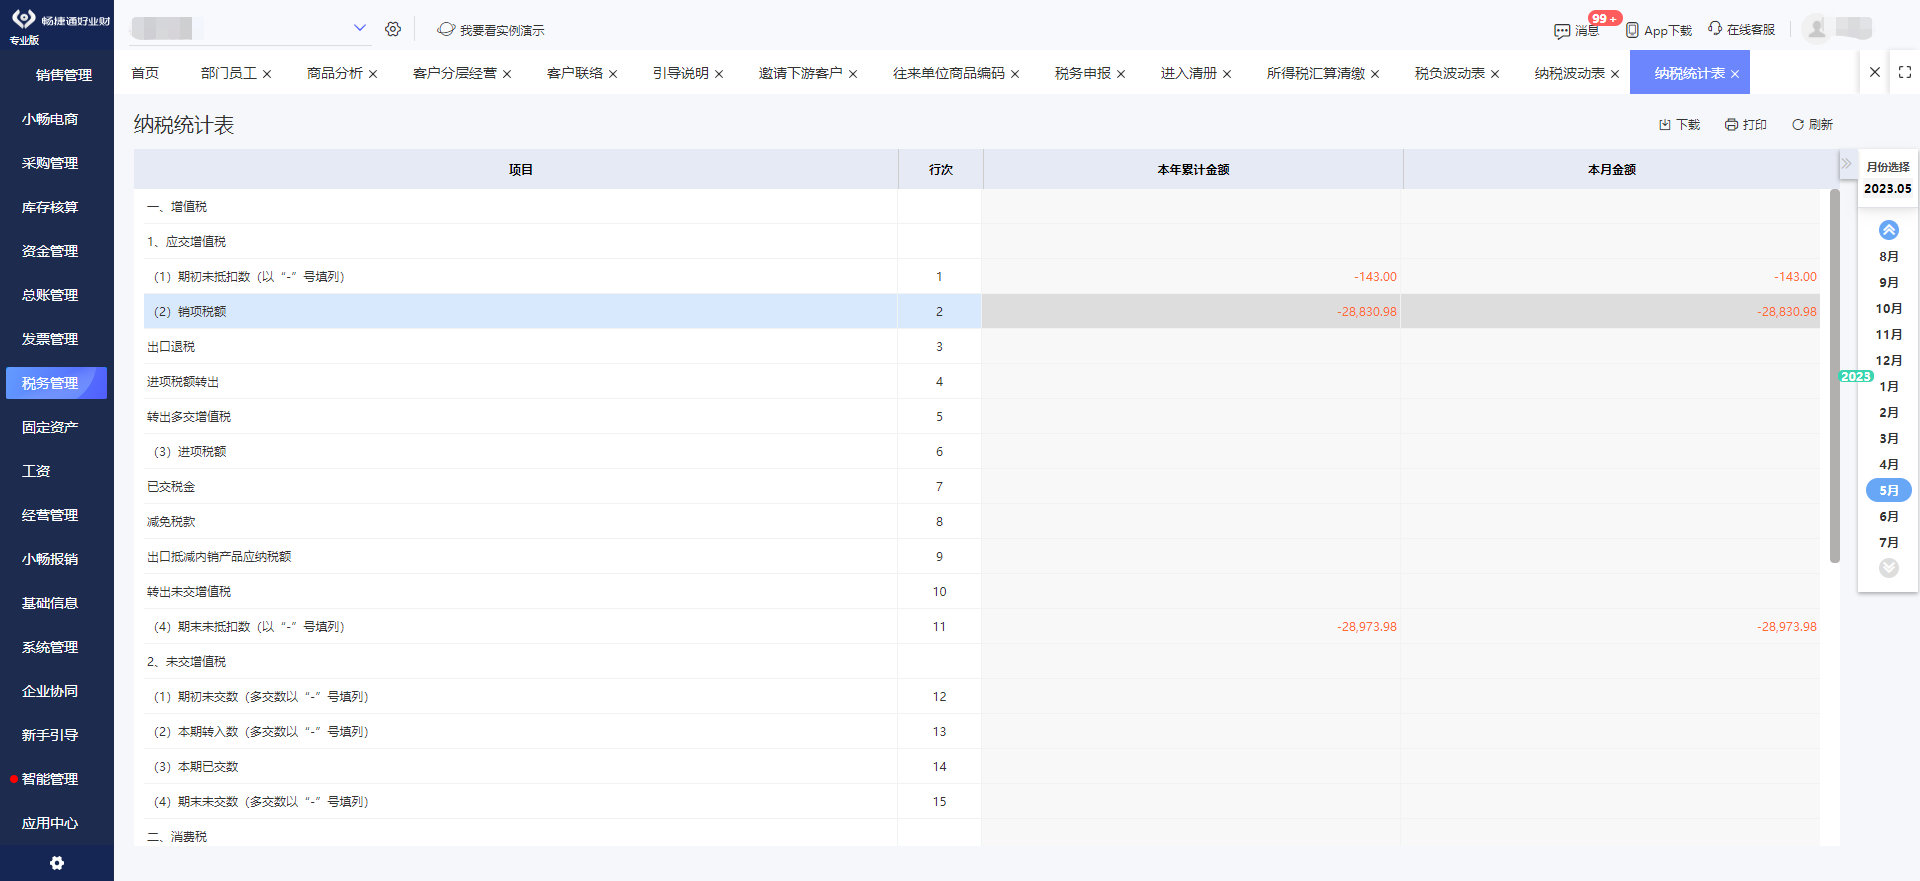This screenshot has height=881, width=1920.
Task: Open 应用中心 in sidebar
Action: point(50,823)
